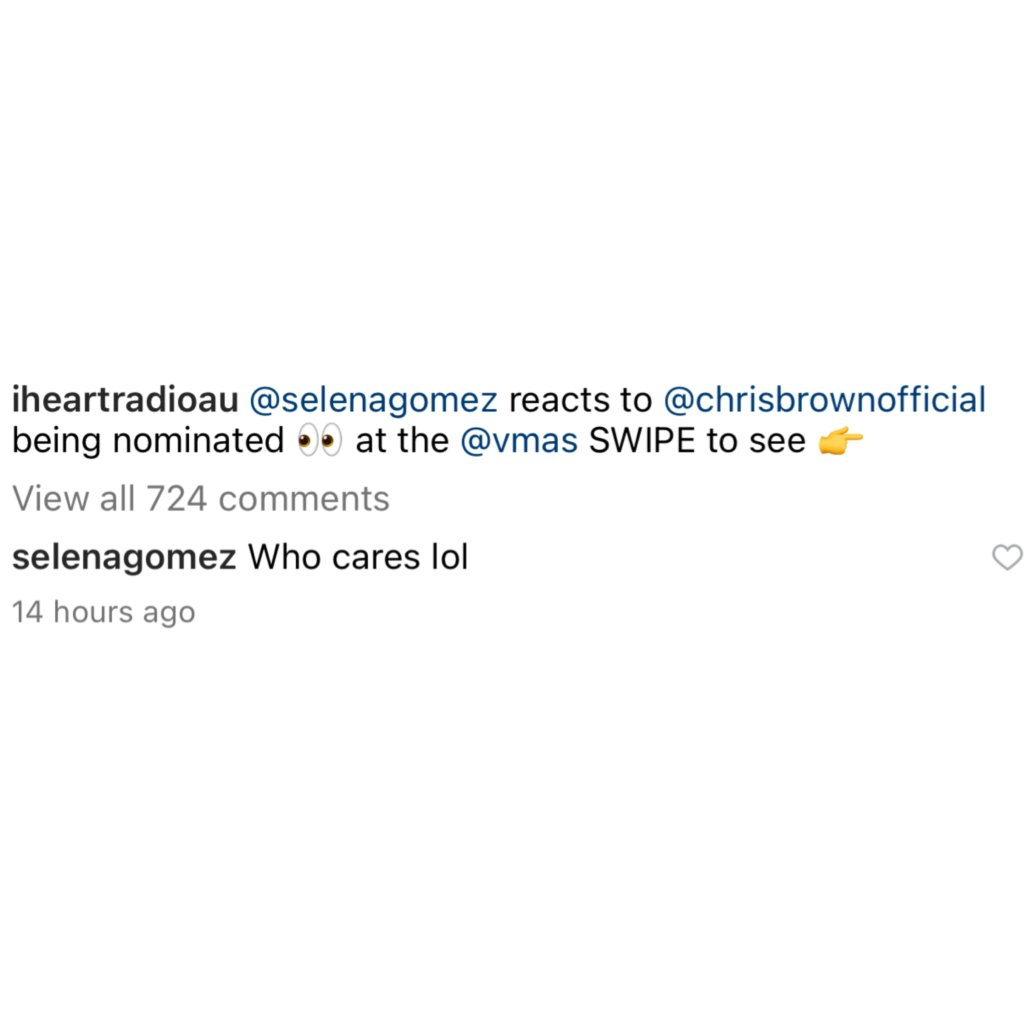Tap the word 'comments' in the view-all link

click(x=304, y=499)
